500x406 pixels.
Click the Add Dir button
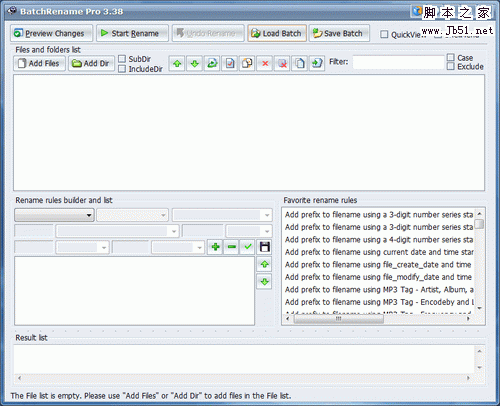[91, 63]
